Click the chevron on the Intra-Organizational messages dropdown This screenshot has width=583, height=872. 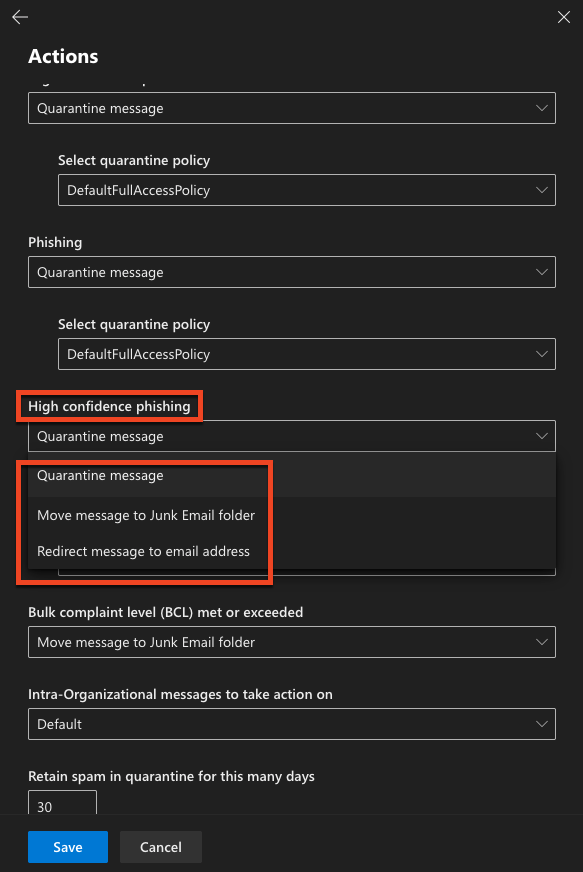[541, 724]
